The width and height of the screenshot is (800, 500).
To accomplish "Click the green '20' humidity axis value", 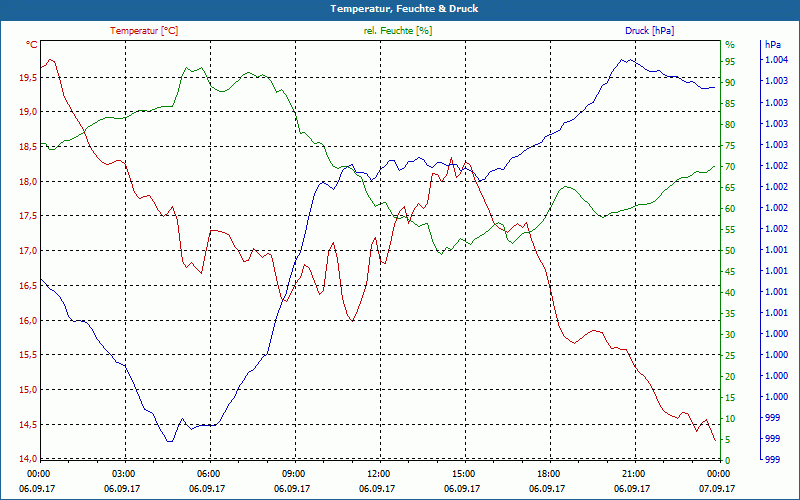I will click(730, 377).
